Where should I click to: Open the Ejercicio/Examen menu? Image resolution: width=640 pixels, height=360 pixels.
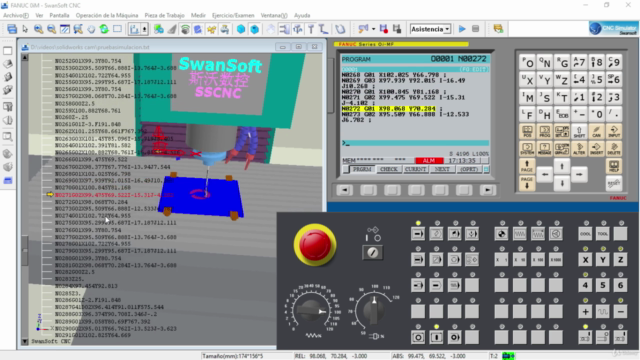pyautogui.click(x=233, y=15)
